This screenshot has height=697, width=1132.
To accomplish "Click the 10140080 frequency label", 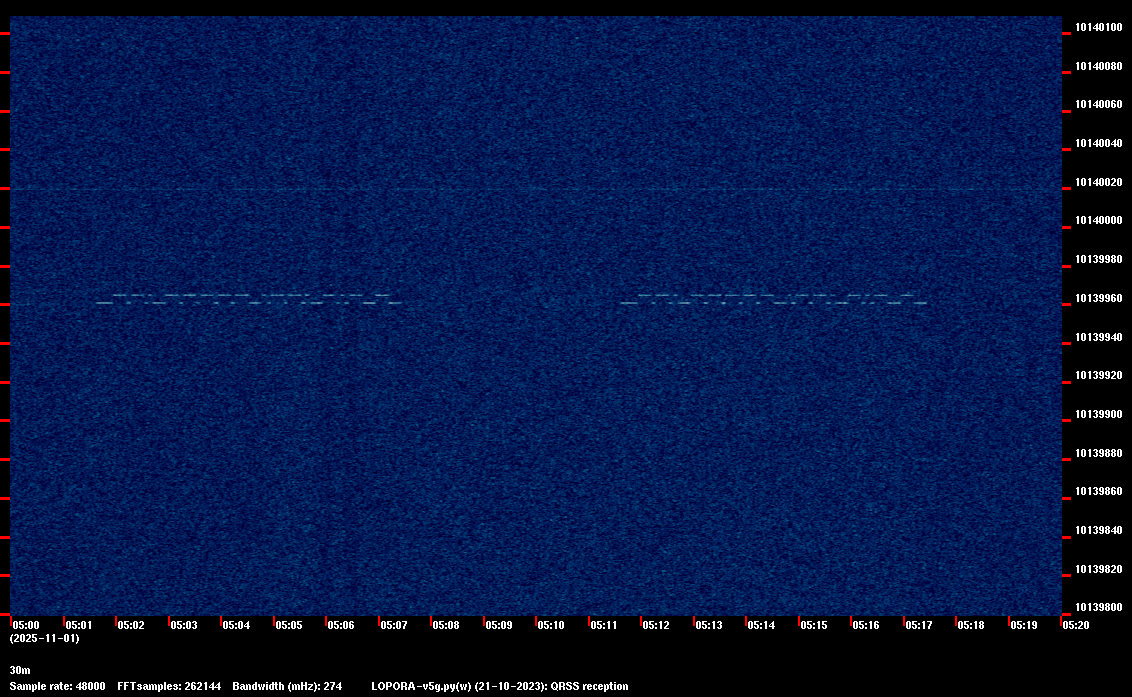I will pos(1099,66).
